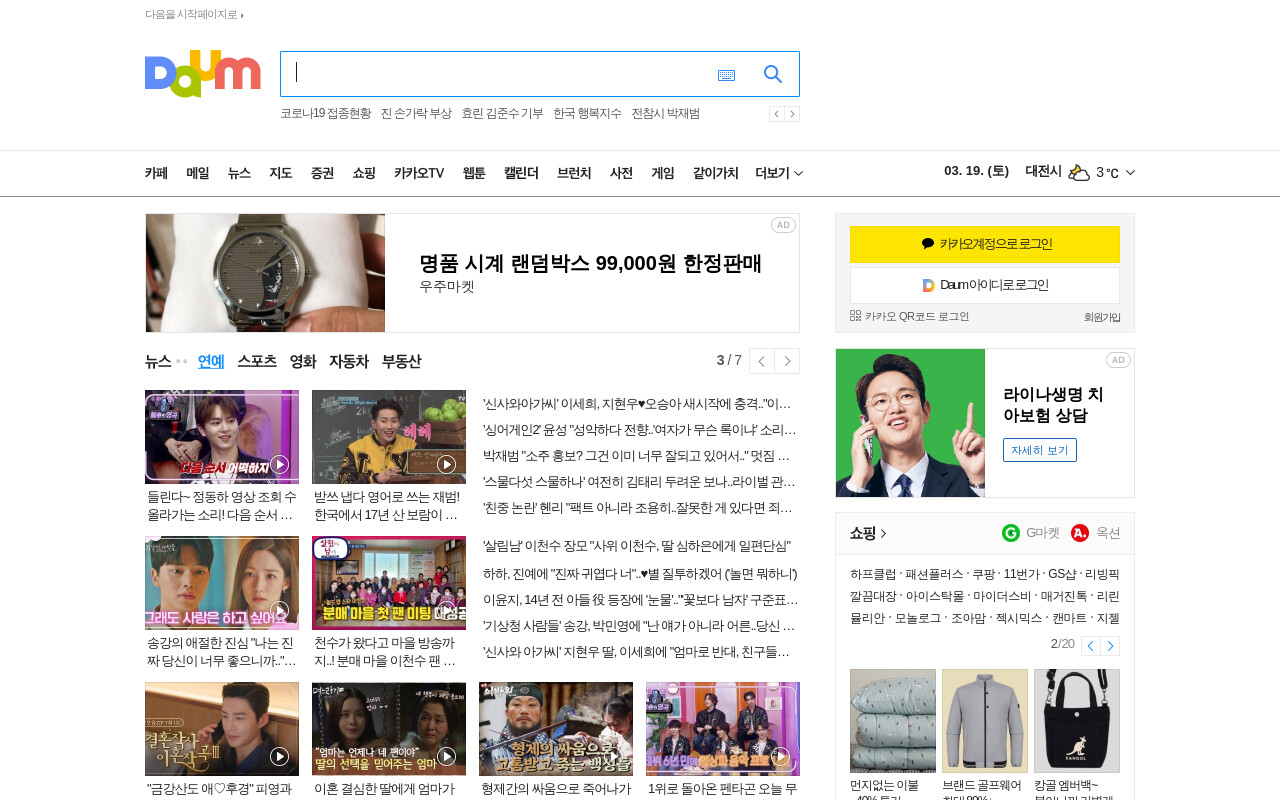Click G마켓 shopping tab label
The image size is (1280, 800).
[1043, 533]
